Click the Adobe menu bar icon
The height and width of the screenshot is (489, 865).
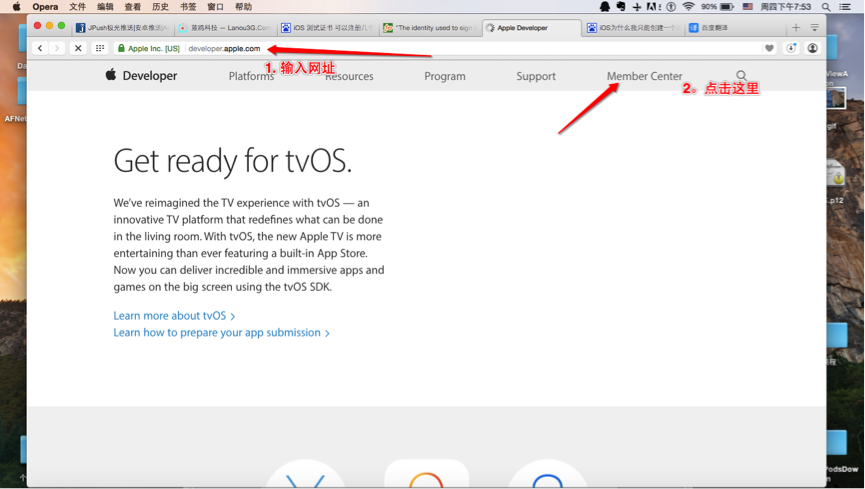coord(654,7)
